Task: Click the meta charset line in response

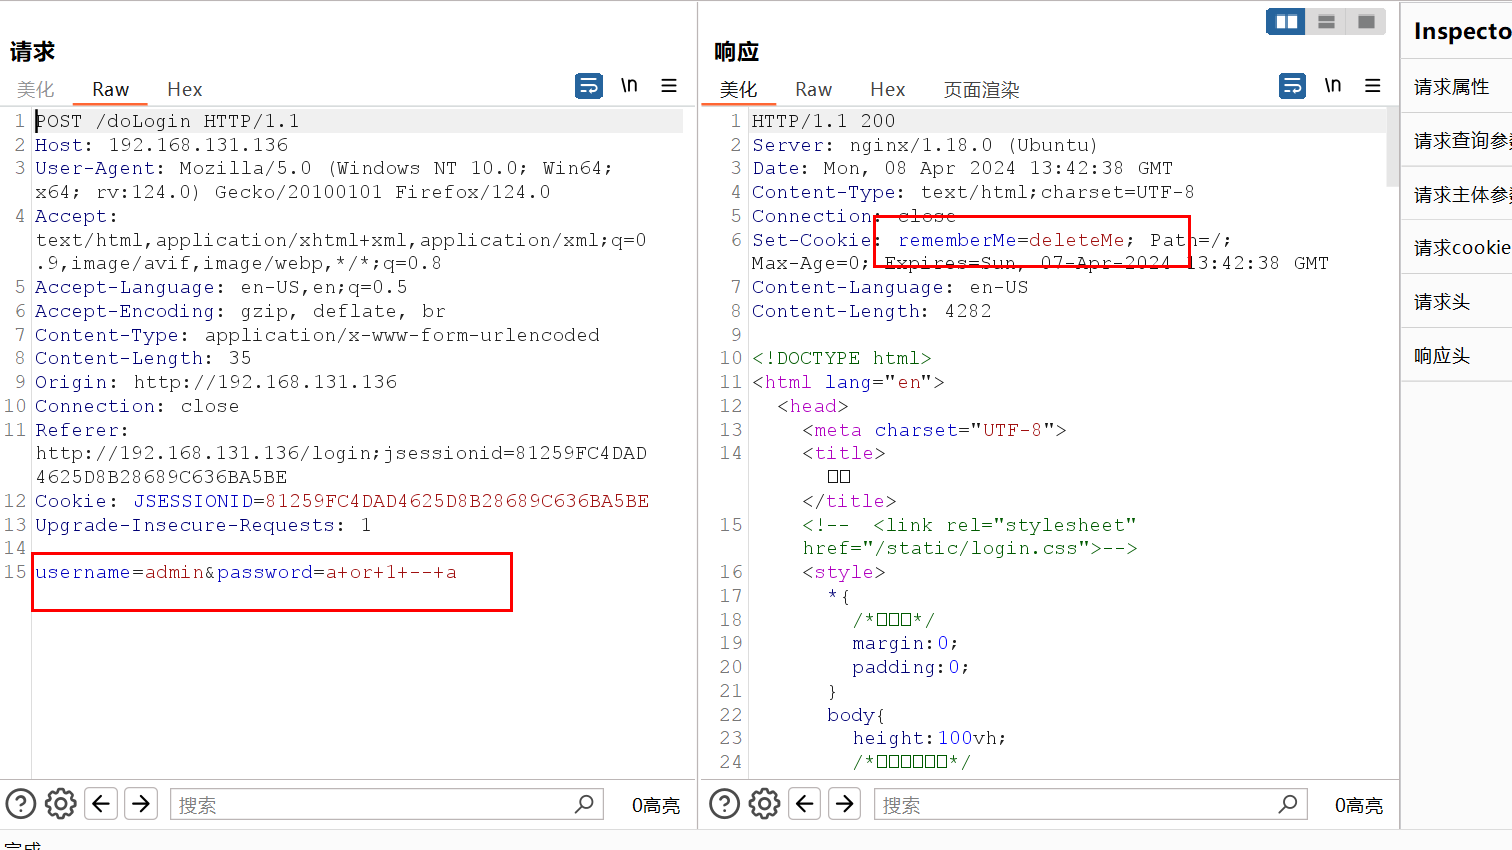Action: 934,431
